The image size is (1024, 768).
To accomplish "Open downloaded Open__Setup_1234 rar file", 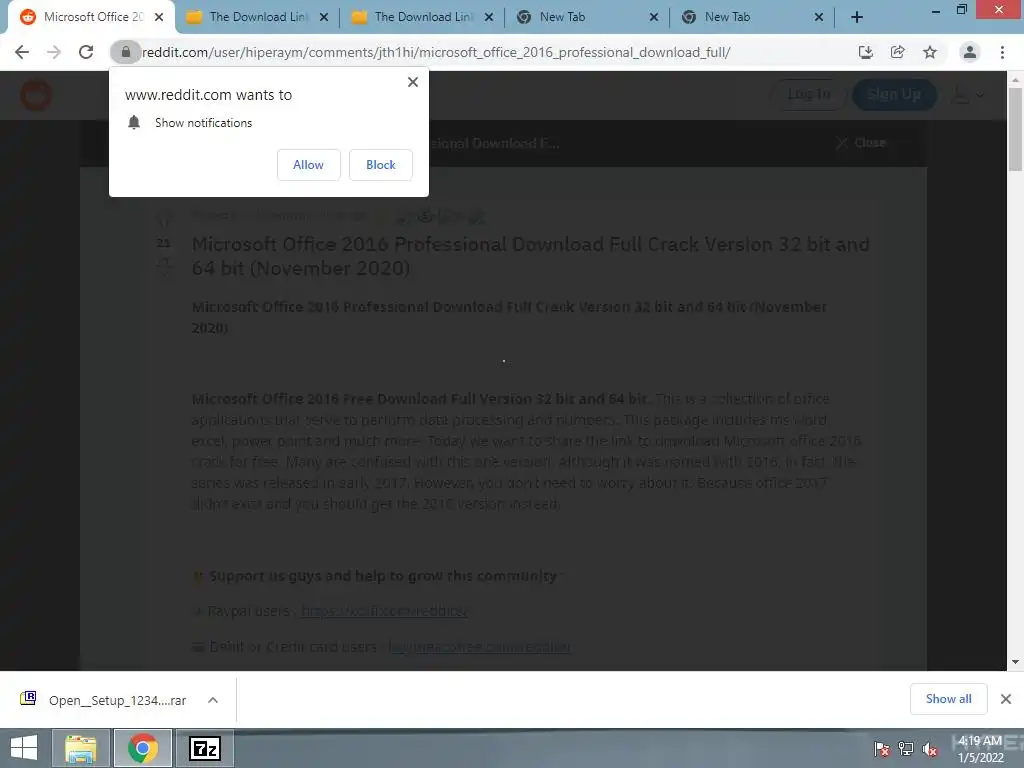I will click(x=104, y=700).
